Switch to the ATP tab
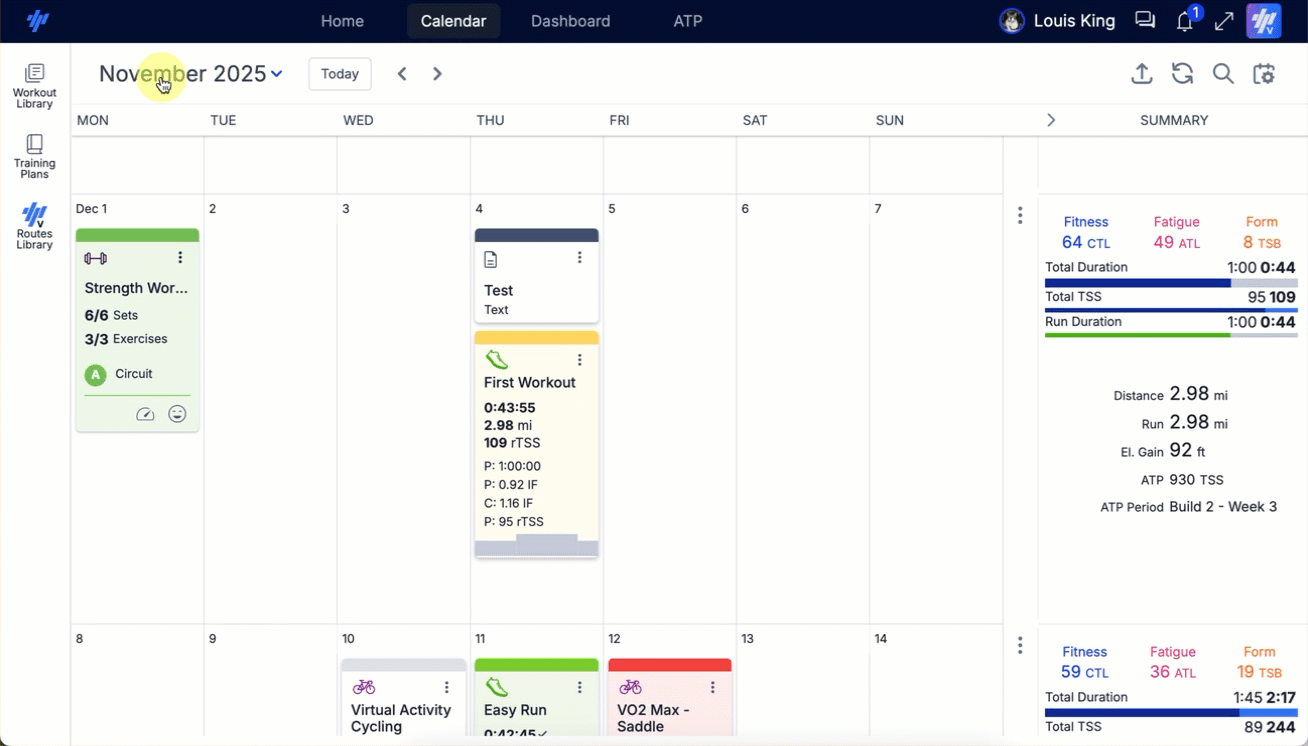The image size is (1308, 746). [687, 21]
